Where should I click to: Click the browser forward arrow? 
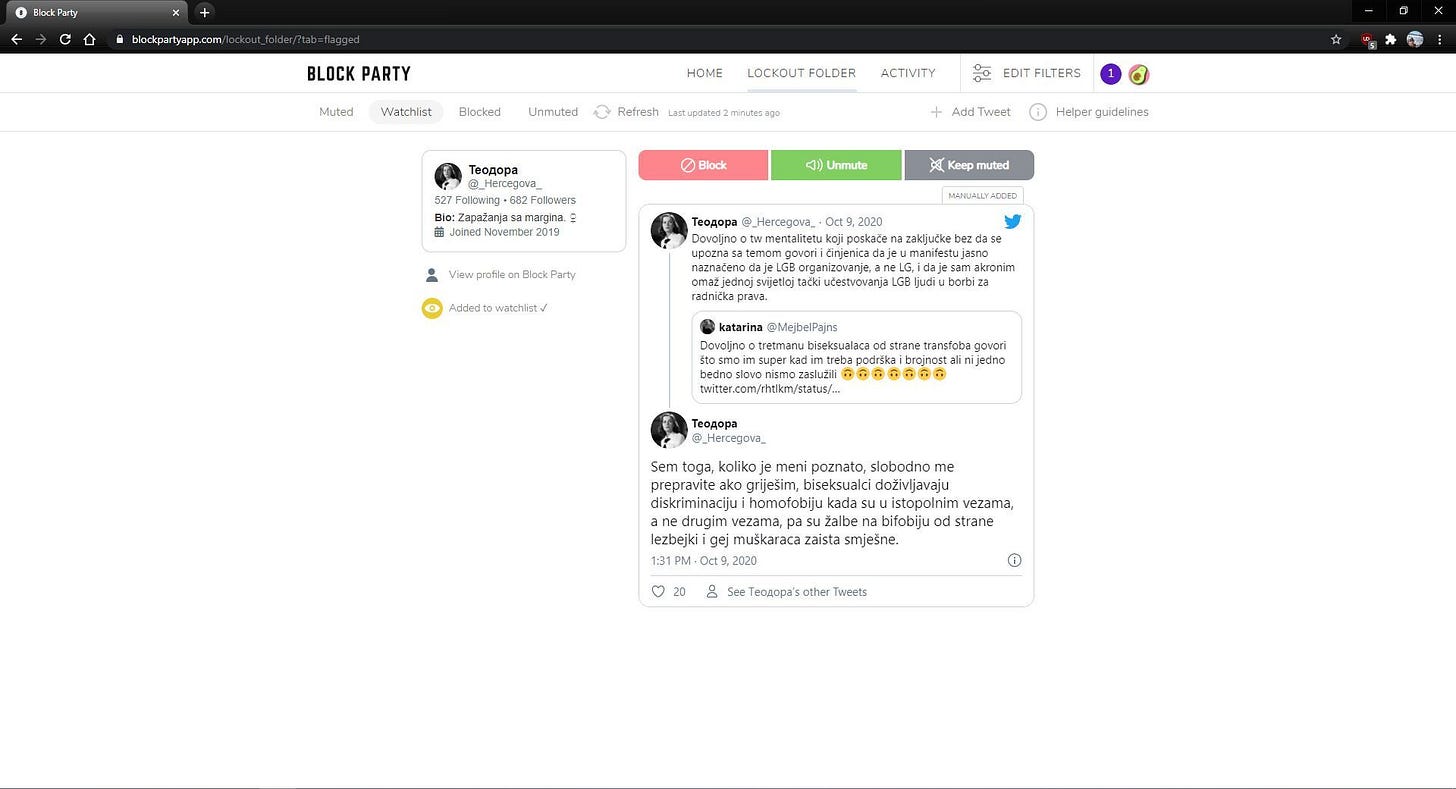(x=41, y=39)
